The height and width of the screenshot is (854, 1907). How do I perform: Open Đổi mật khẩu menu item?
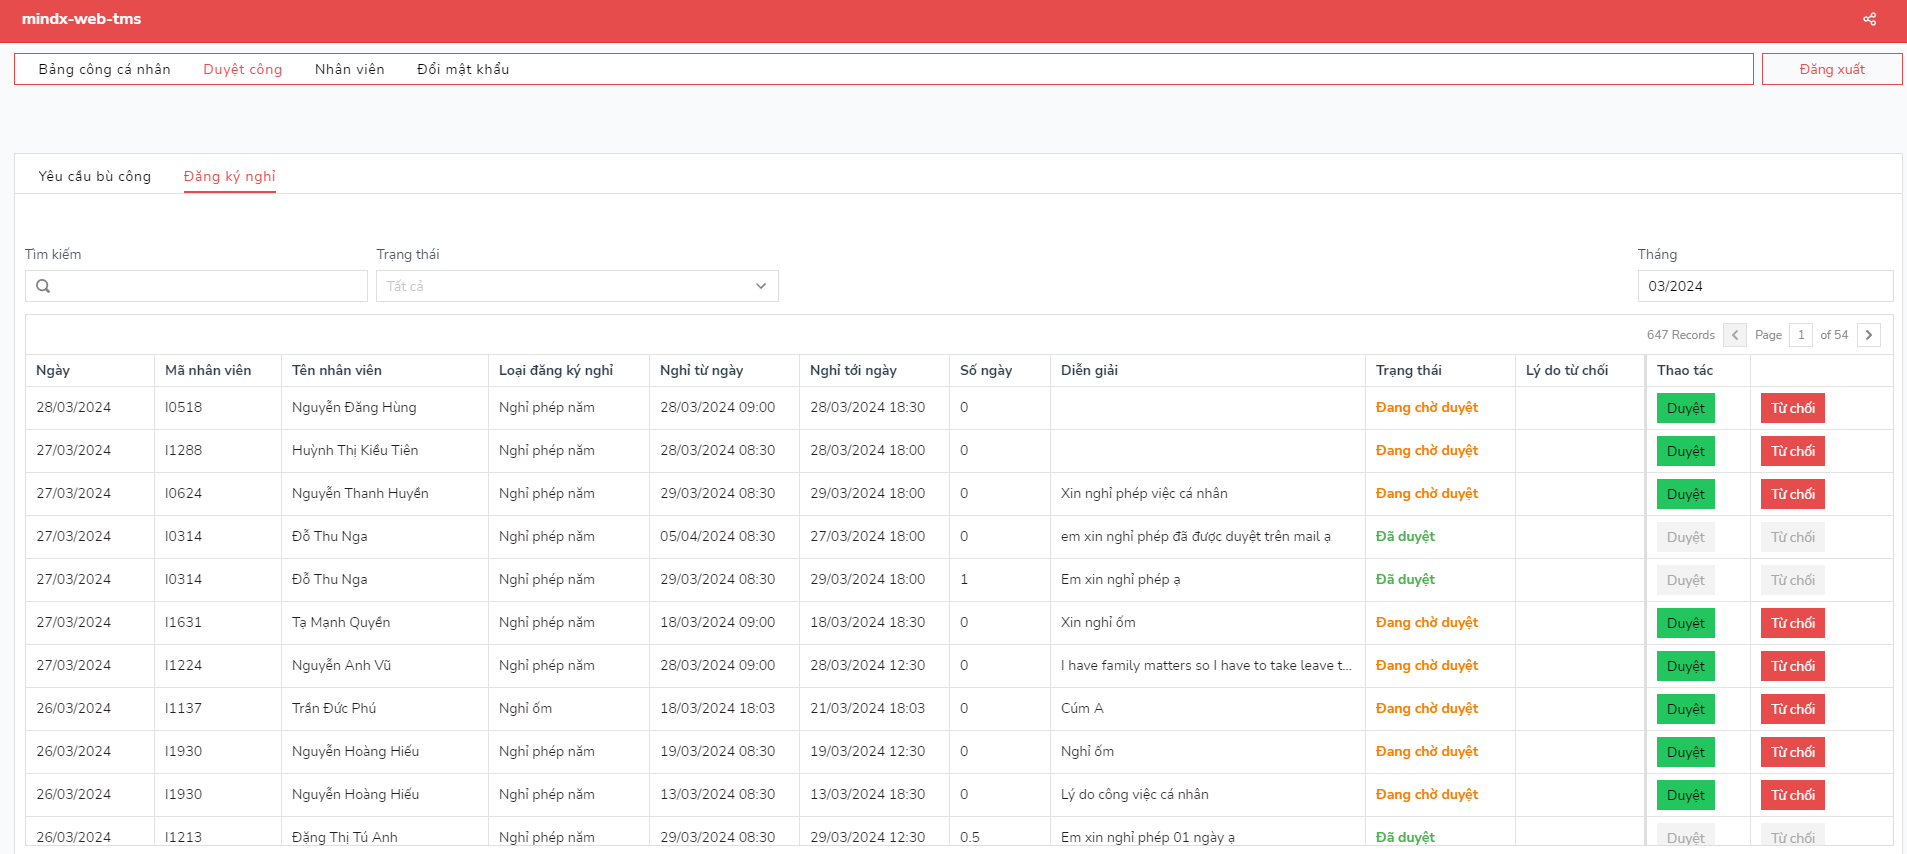click(x=463, y=69)
